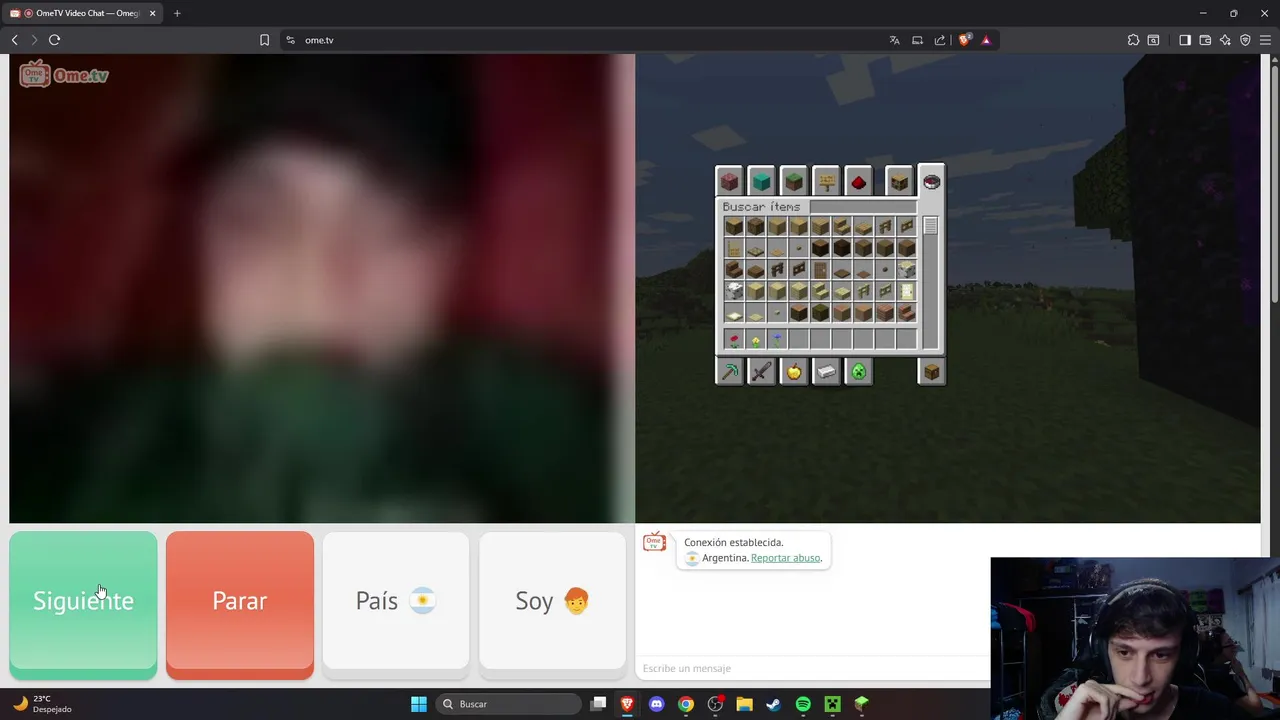Screen dimensions: 1280x720
Task: Select the golden apple food tab
Action: [x=793, y=372]
